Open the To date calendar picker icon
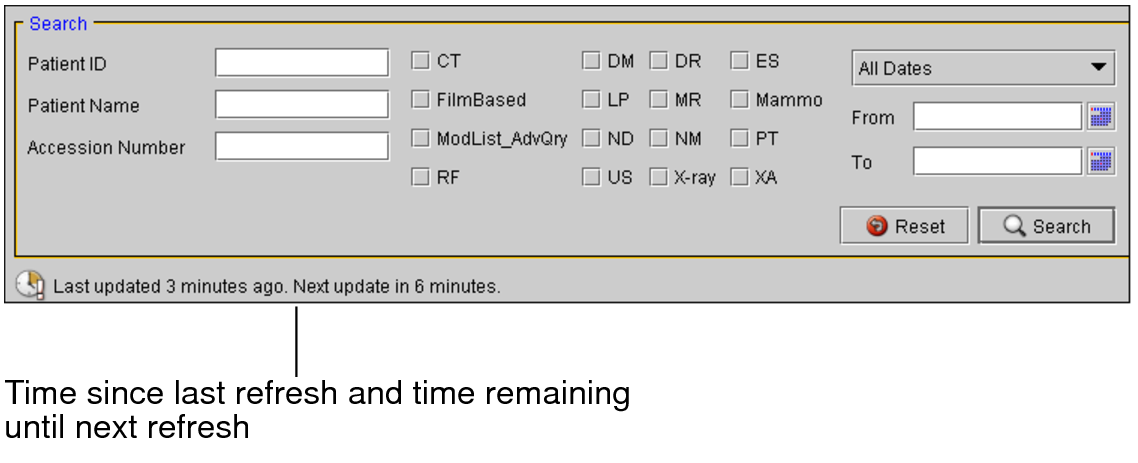This screenshot has width=1138, height=463. pos(1100,162)
